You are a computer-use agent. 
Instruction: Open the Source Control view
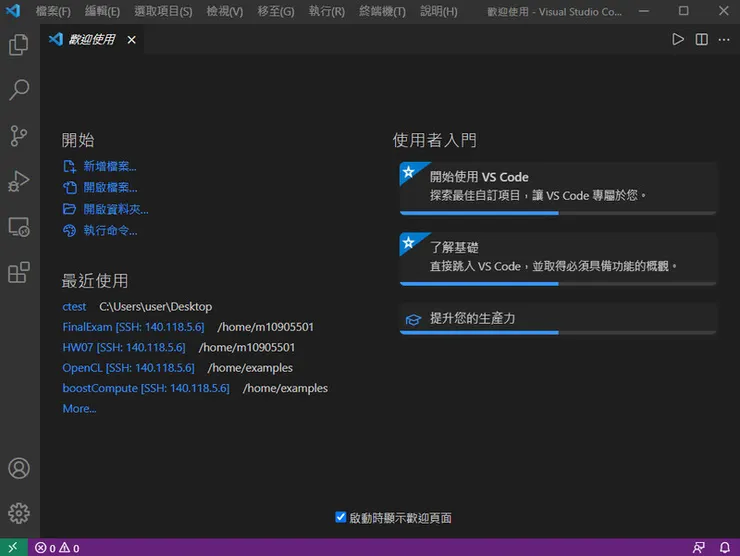(19, 135)
